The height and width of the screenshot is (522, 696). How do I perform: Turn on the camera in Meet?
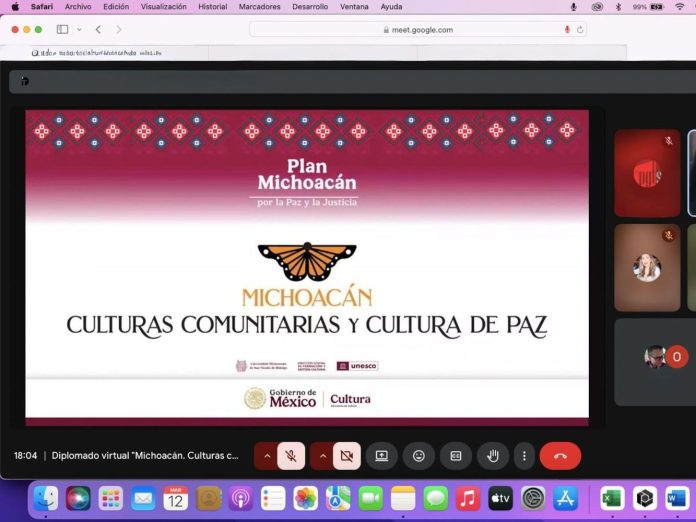(347, 456)
